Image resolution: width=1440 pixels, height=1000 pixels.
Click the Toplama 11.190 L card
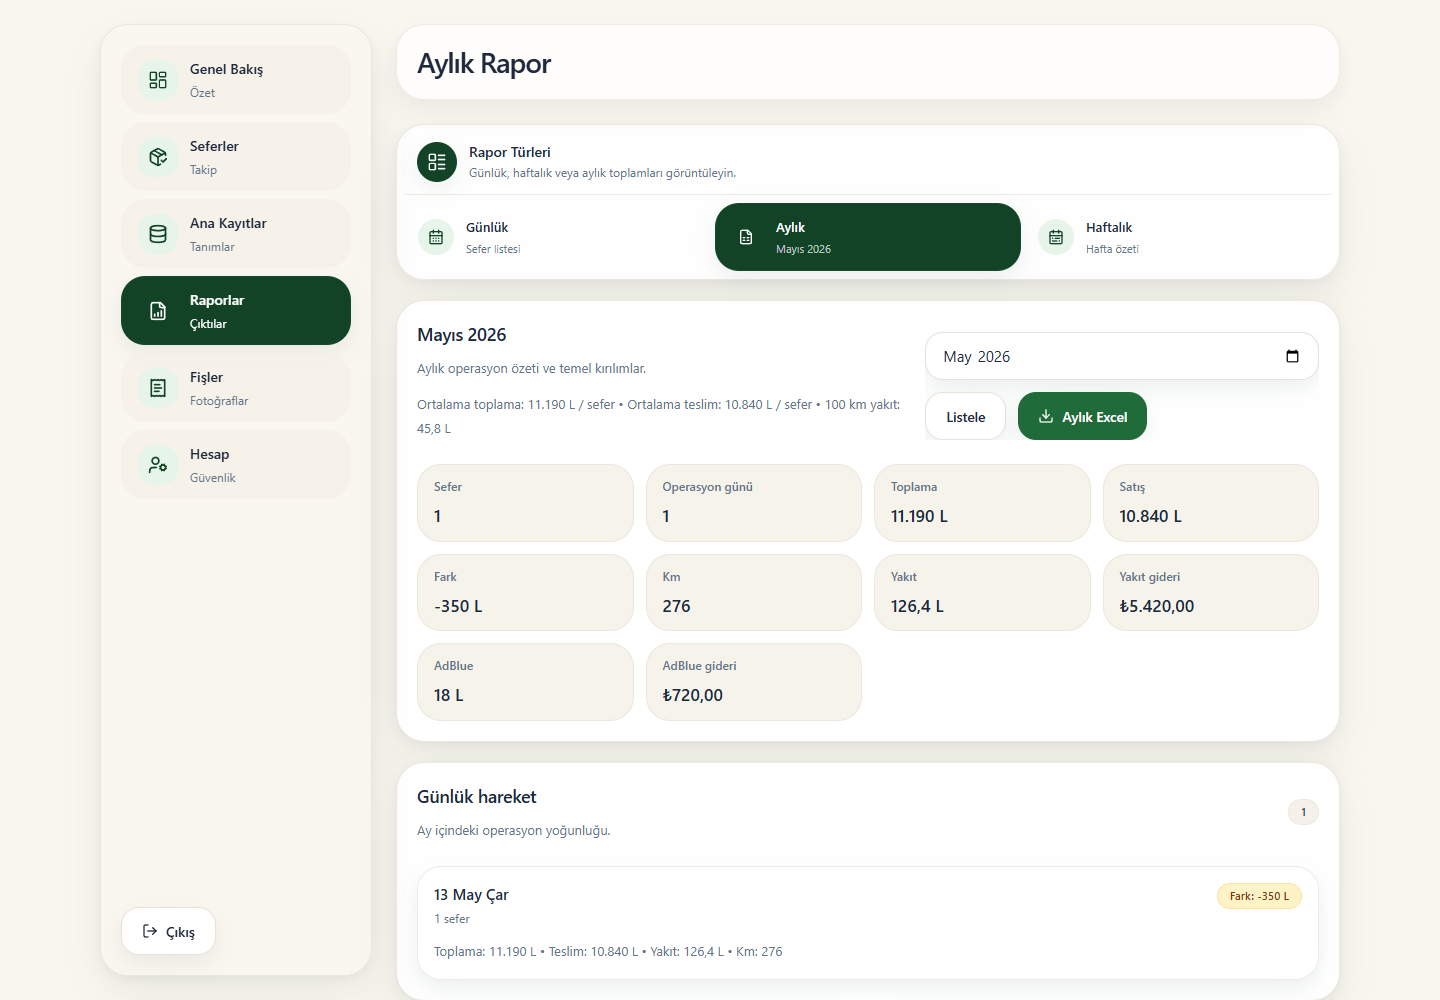coord(982,503)
